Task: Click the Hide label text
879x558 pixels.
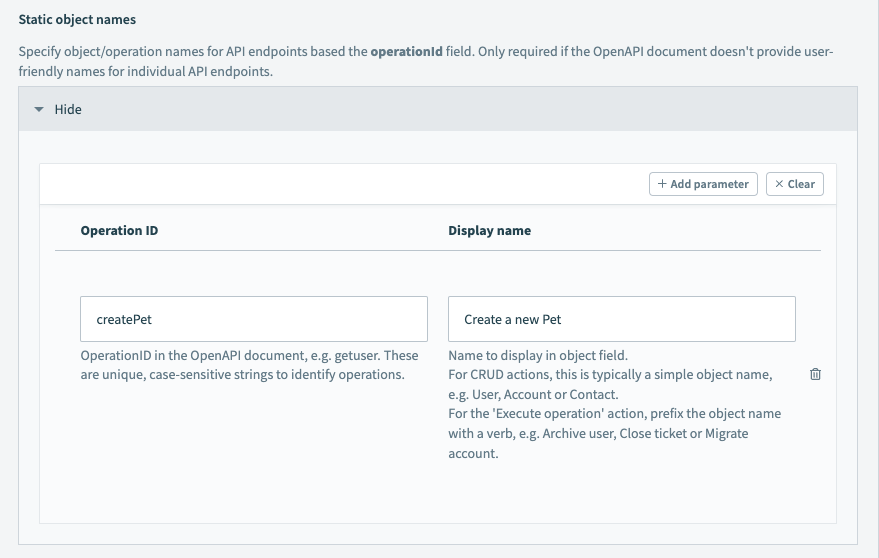Action: 68,109
